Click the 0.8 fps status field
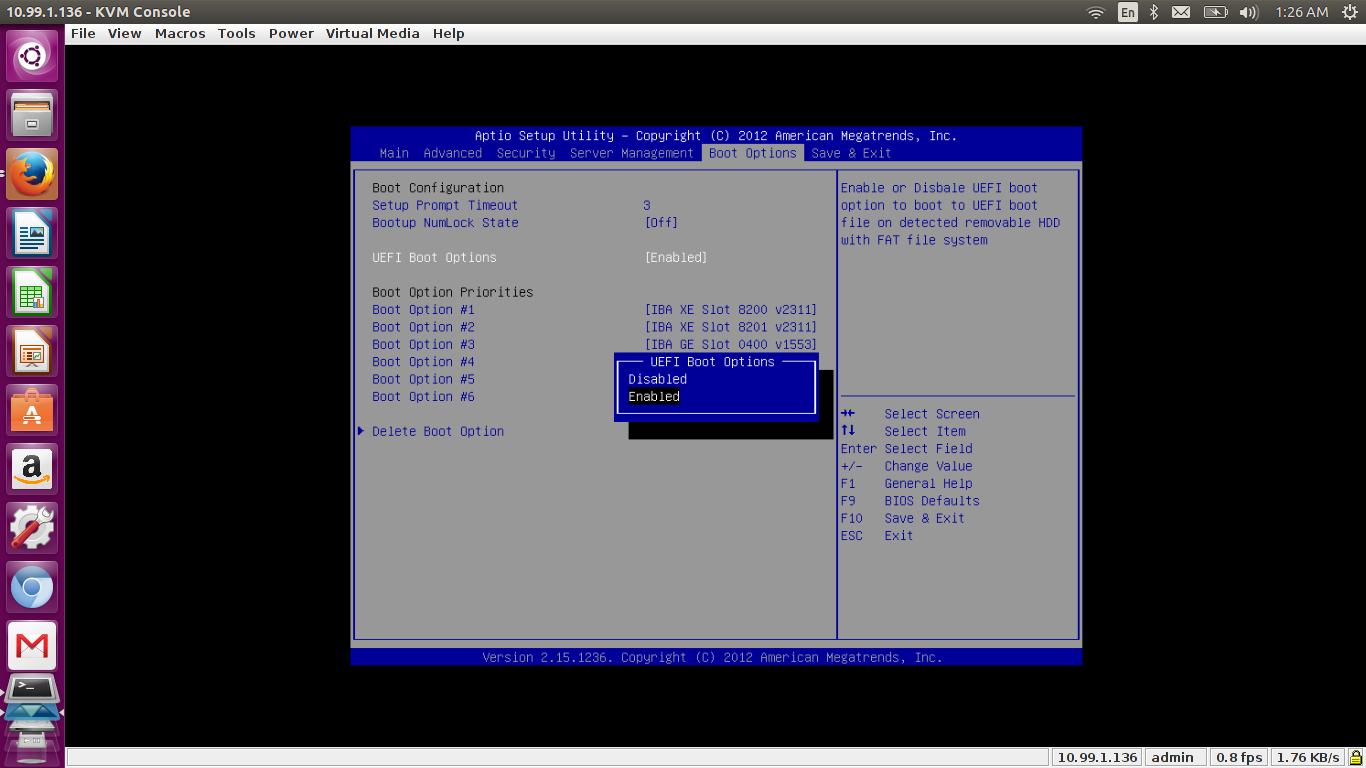This screenshot has width=1366, height=768. pyautogui.click(x=1238, y=757)
